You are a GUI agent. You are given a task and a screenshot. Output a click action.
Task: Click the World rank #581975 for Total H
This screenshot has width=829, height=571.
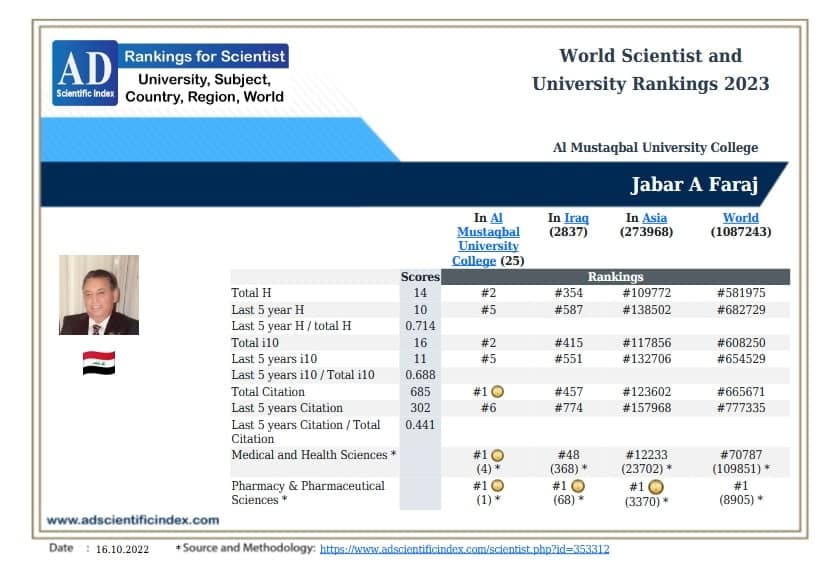[741, 293]
